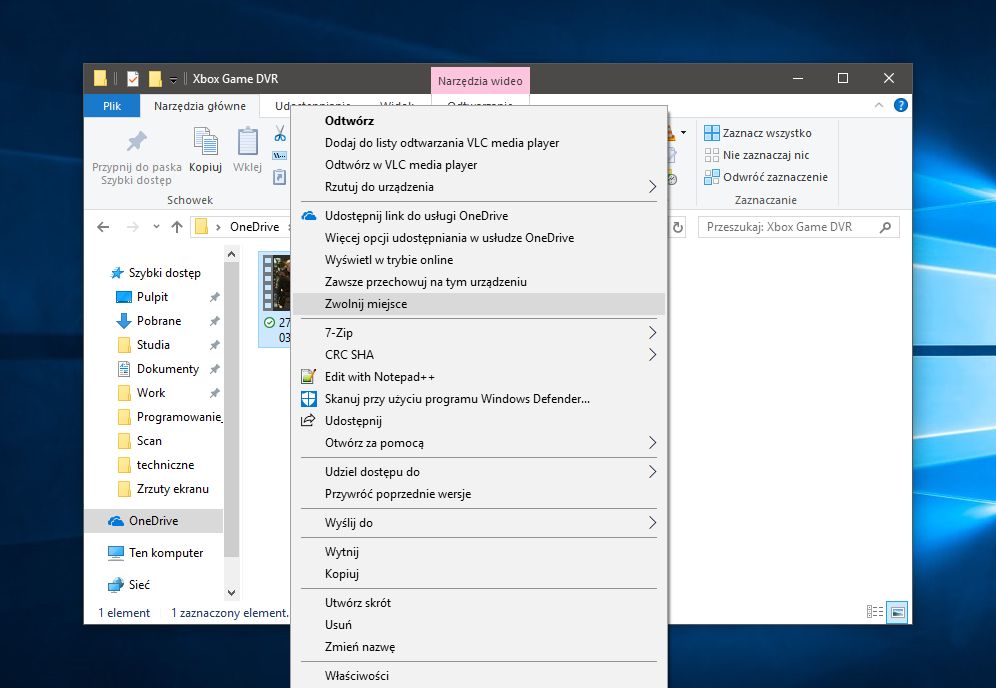
Task: Click the refresh icon beside the address bar
Action: point(678,227)
